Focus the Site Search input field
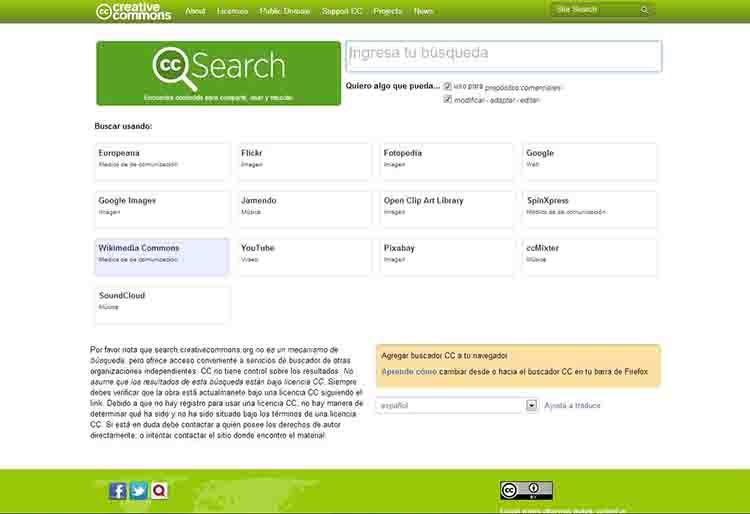 click(x=596, y=10)
